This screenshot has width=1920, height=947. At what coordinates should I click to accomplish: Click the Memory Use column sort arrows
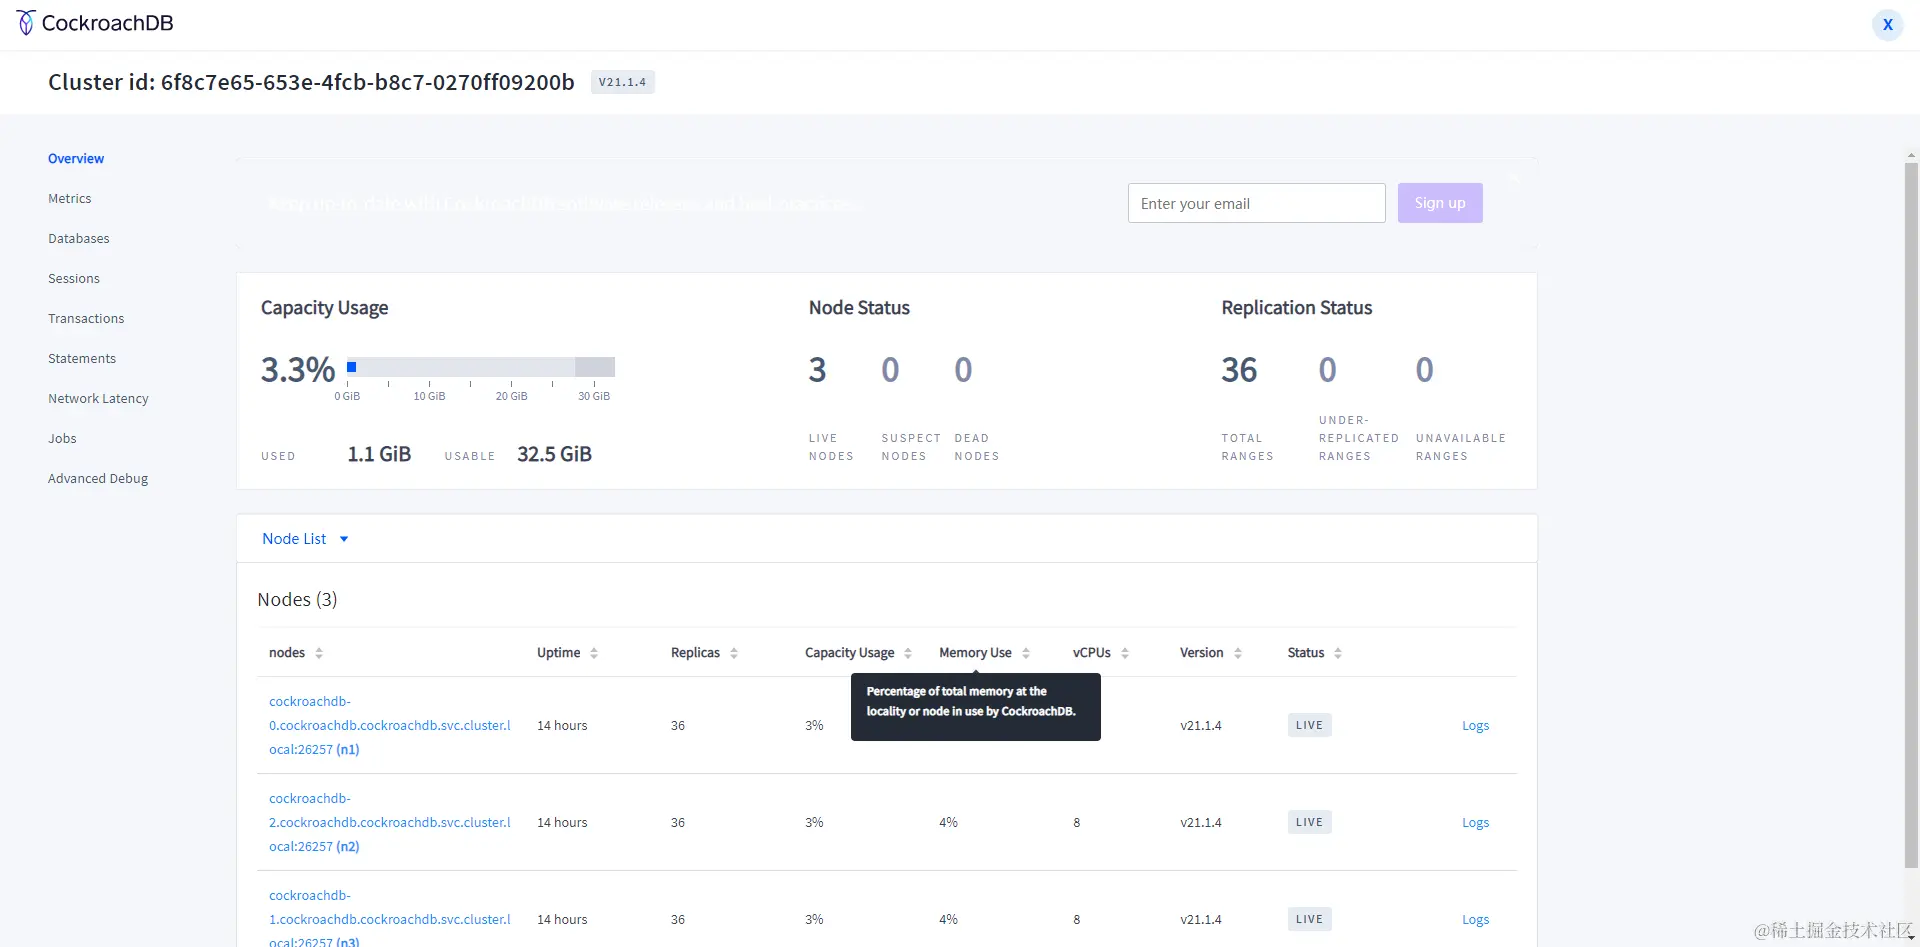[x=1026, y=653]
